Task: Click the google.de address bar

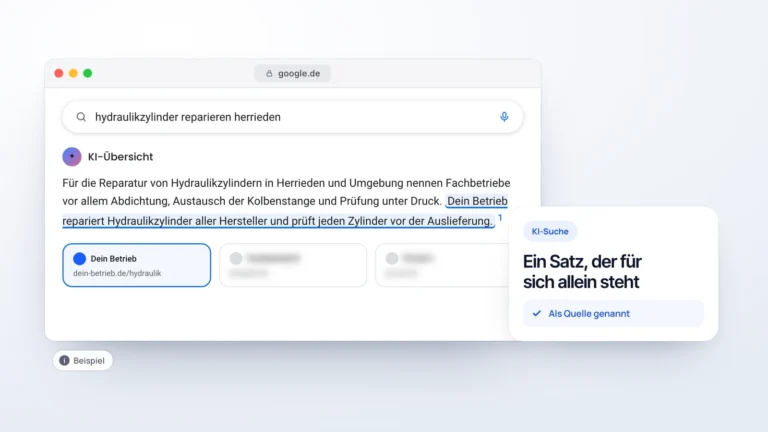Action: [x=292, y=73]
